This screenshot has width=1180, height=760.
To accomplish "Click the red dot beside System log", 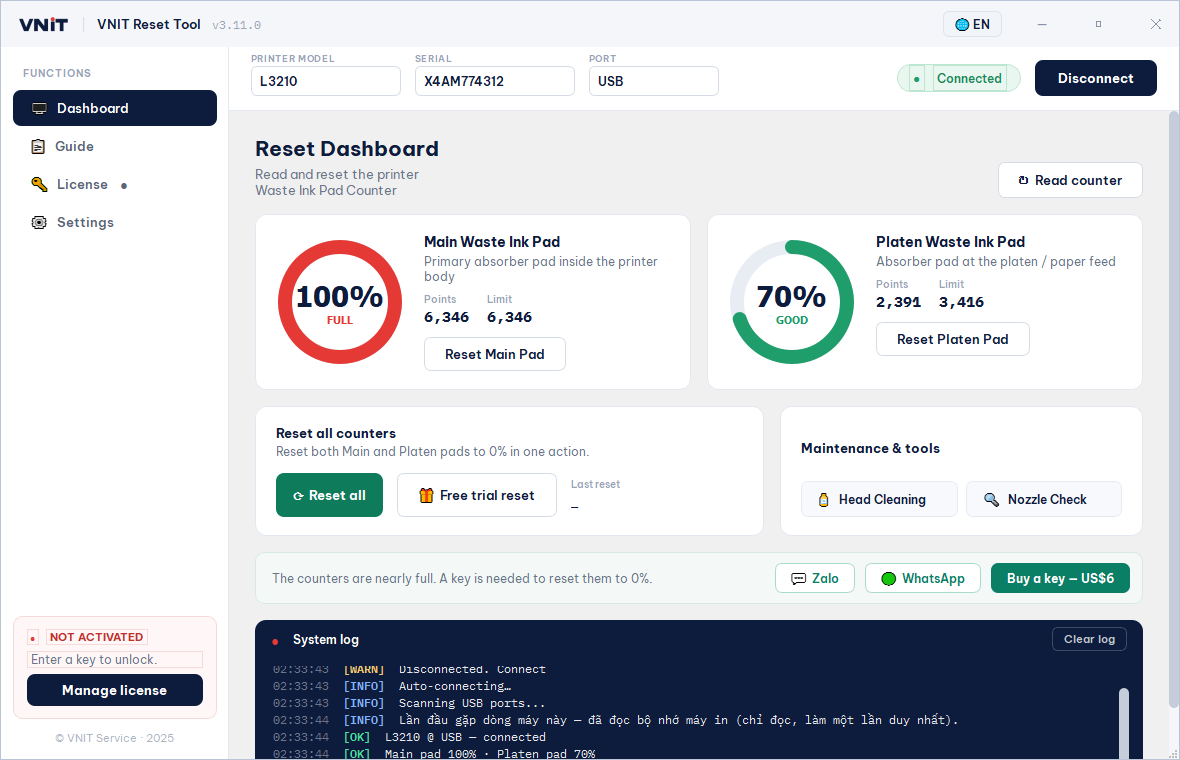I will coord(275,641).
